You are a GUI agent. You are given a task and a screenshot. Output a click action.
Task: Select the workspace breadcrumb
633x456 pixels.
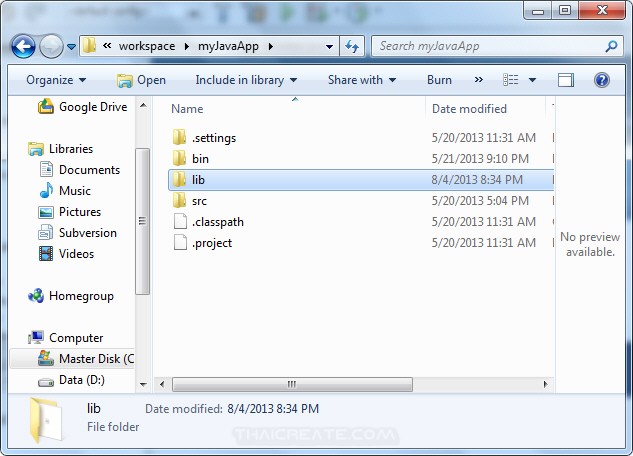[147, 46]
